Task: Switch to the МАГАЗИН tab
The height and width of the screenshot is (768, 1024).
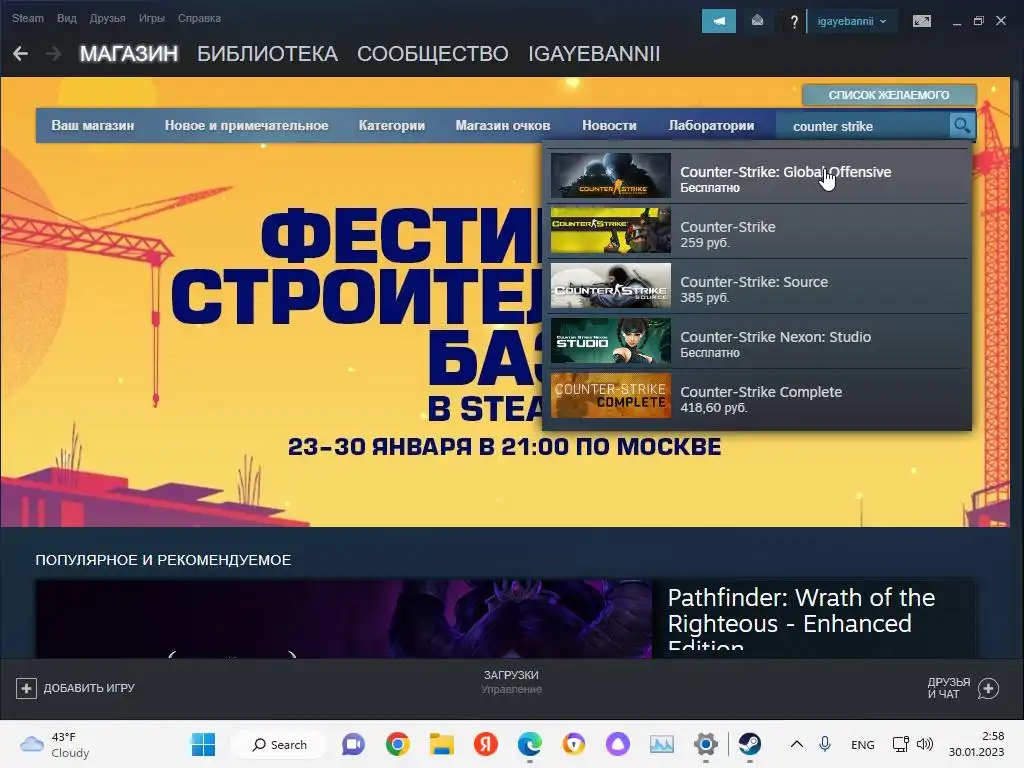Action: (x=129, y=54)
